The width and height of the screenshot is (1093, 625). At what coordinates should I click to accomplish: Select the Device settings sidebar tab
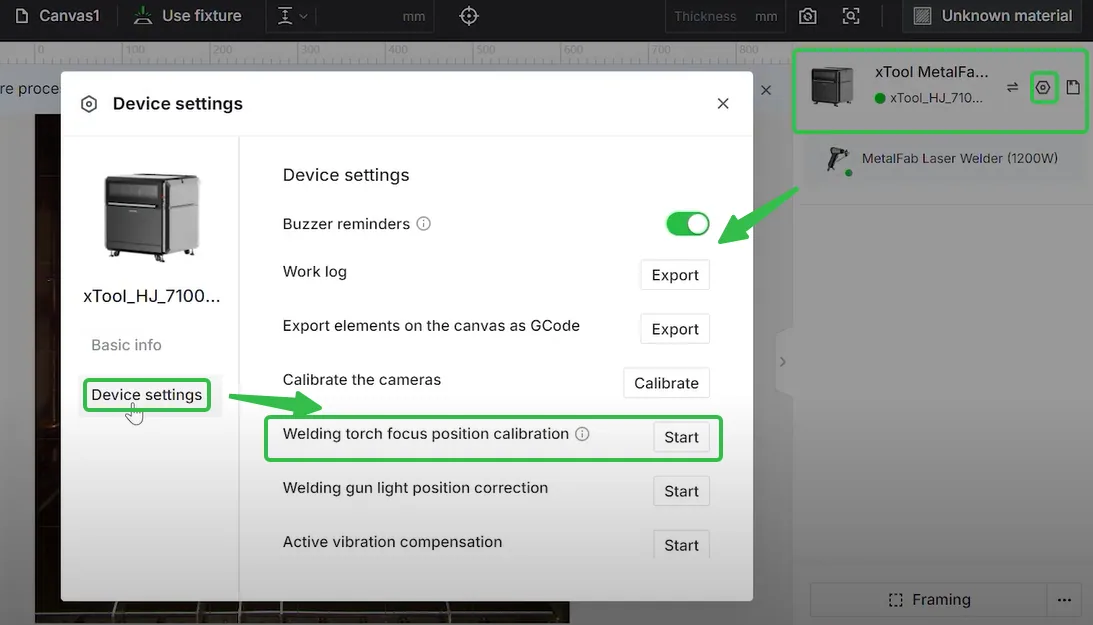[146, 394]
